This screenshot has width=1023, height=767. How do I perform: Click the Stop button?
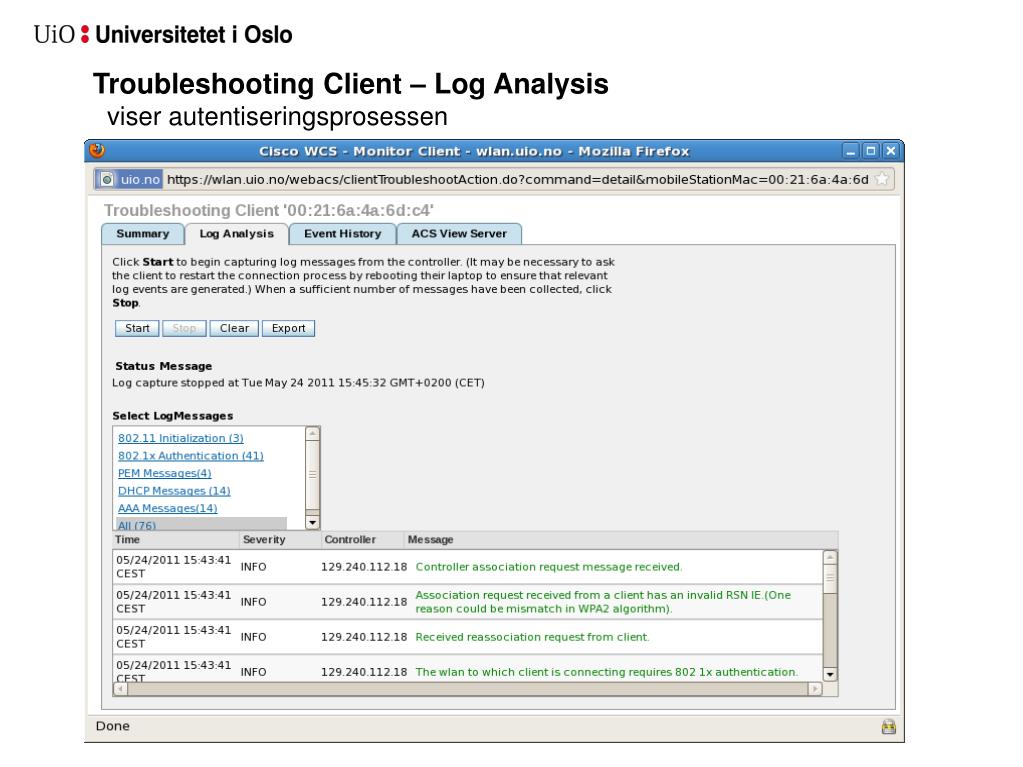click(184, 328)
